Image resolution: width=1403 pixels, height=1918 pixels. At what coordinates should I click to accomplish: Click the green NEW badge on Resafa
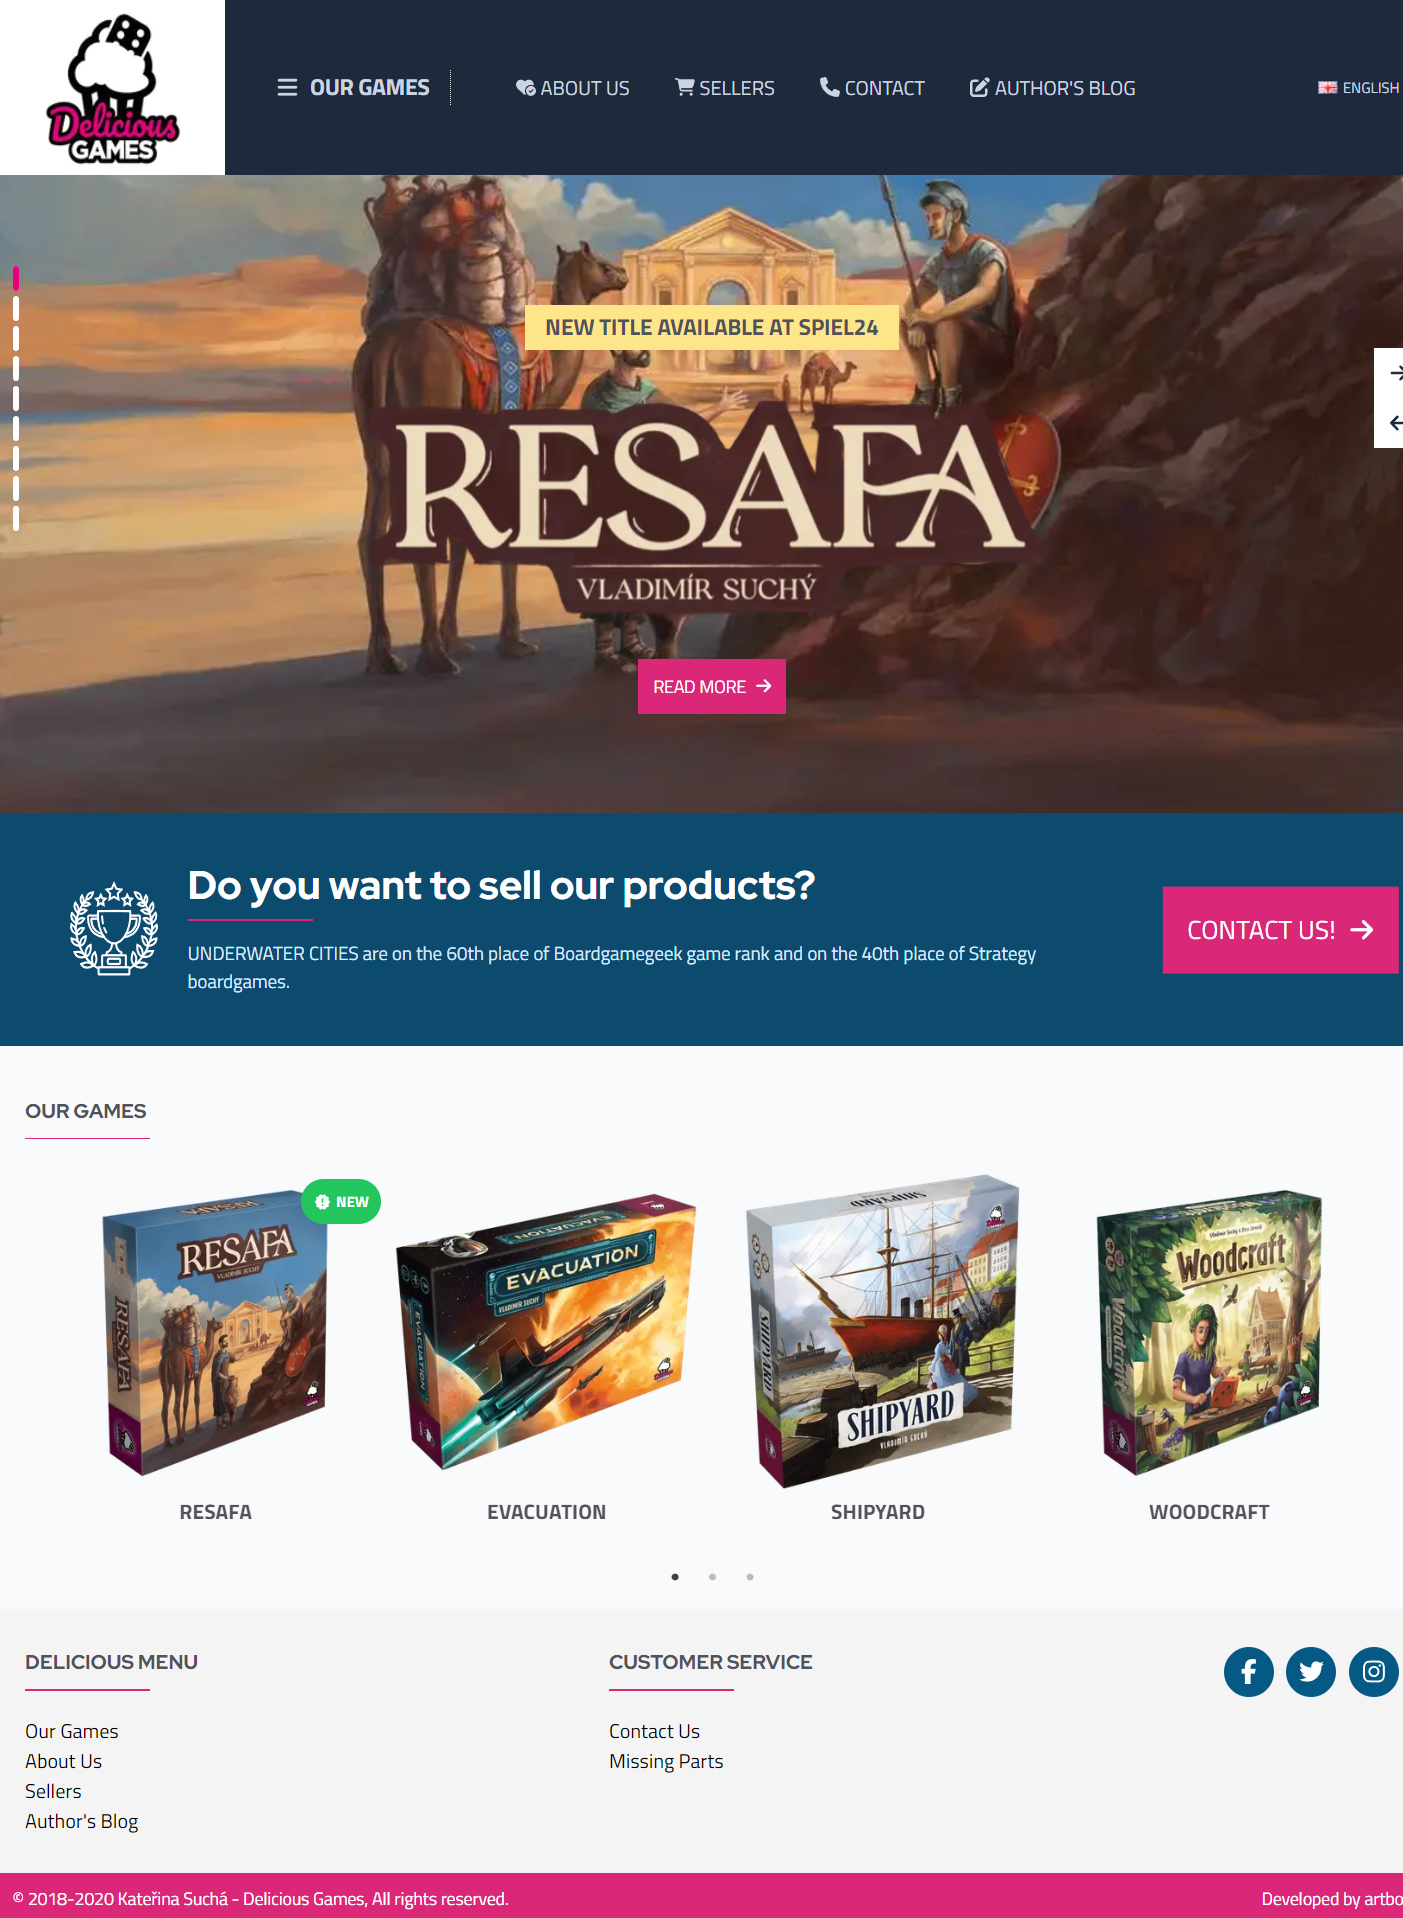pos(341,1202)
